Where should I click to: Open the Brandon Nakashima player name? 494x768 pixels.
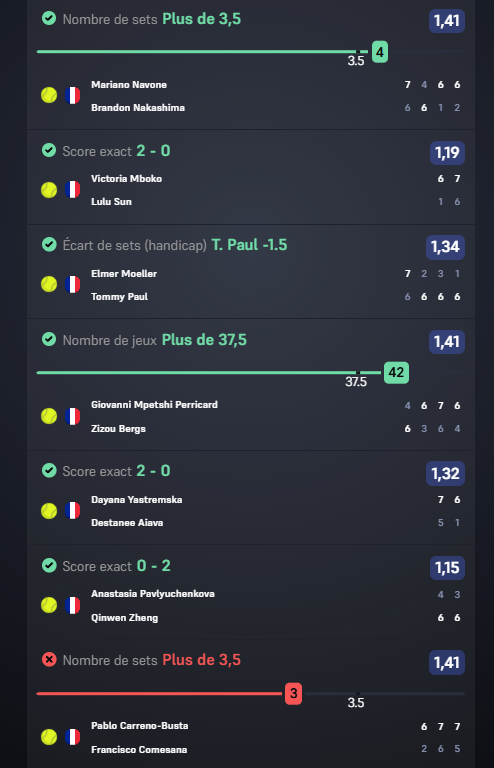pos(138,108)
